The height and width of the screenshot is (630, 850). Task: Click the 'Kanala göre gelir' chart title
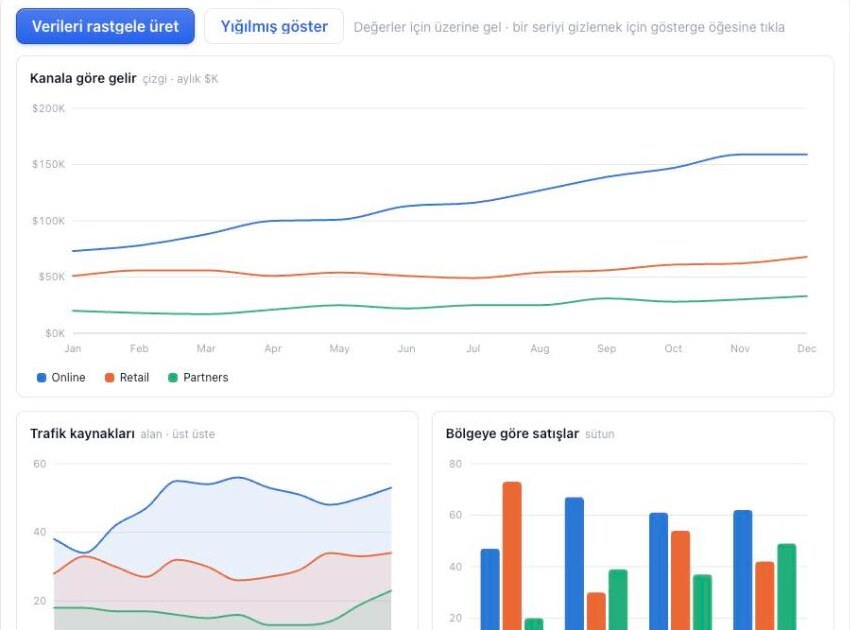[83, 78]
